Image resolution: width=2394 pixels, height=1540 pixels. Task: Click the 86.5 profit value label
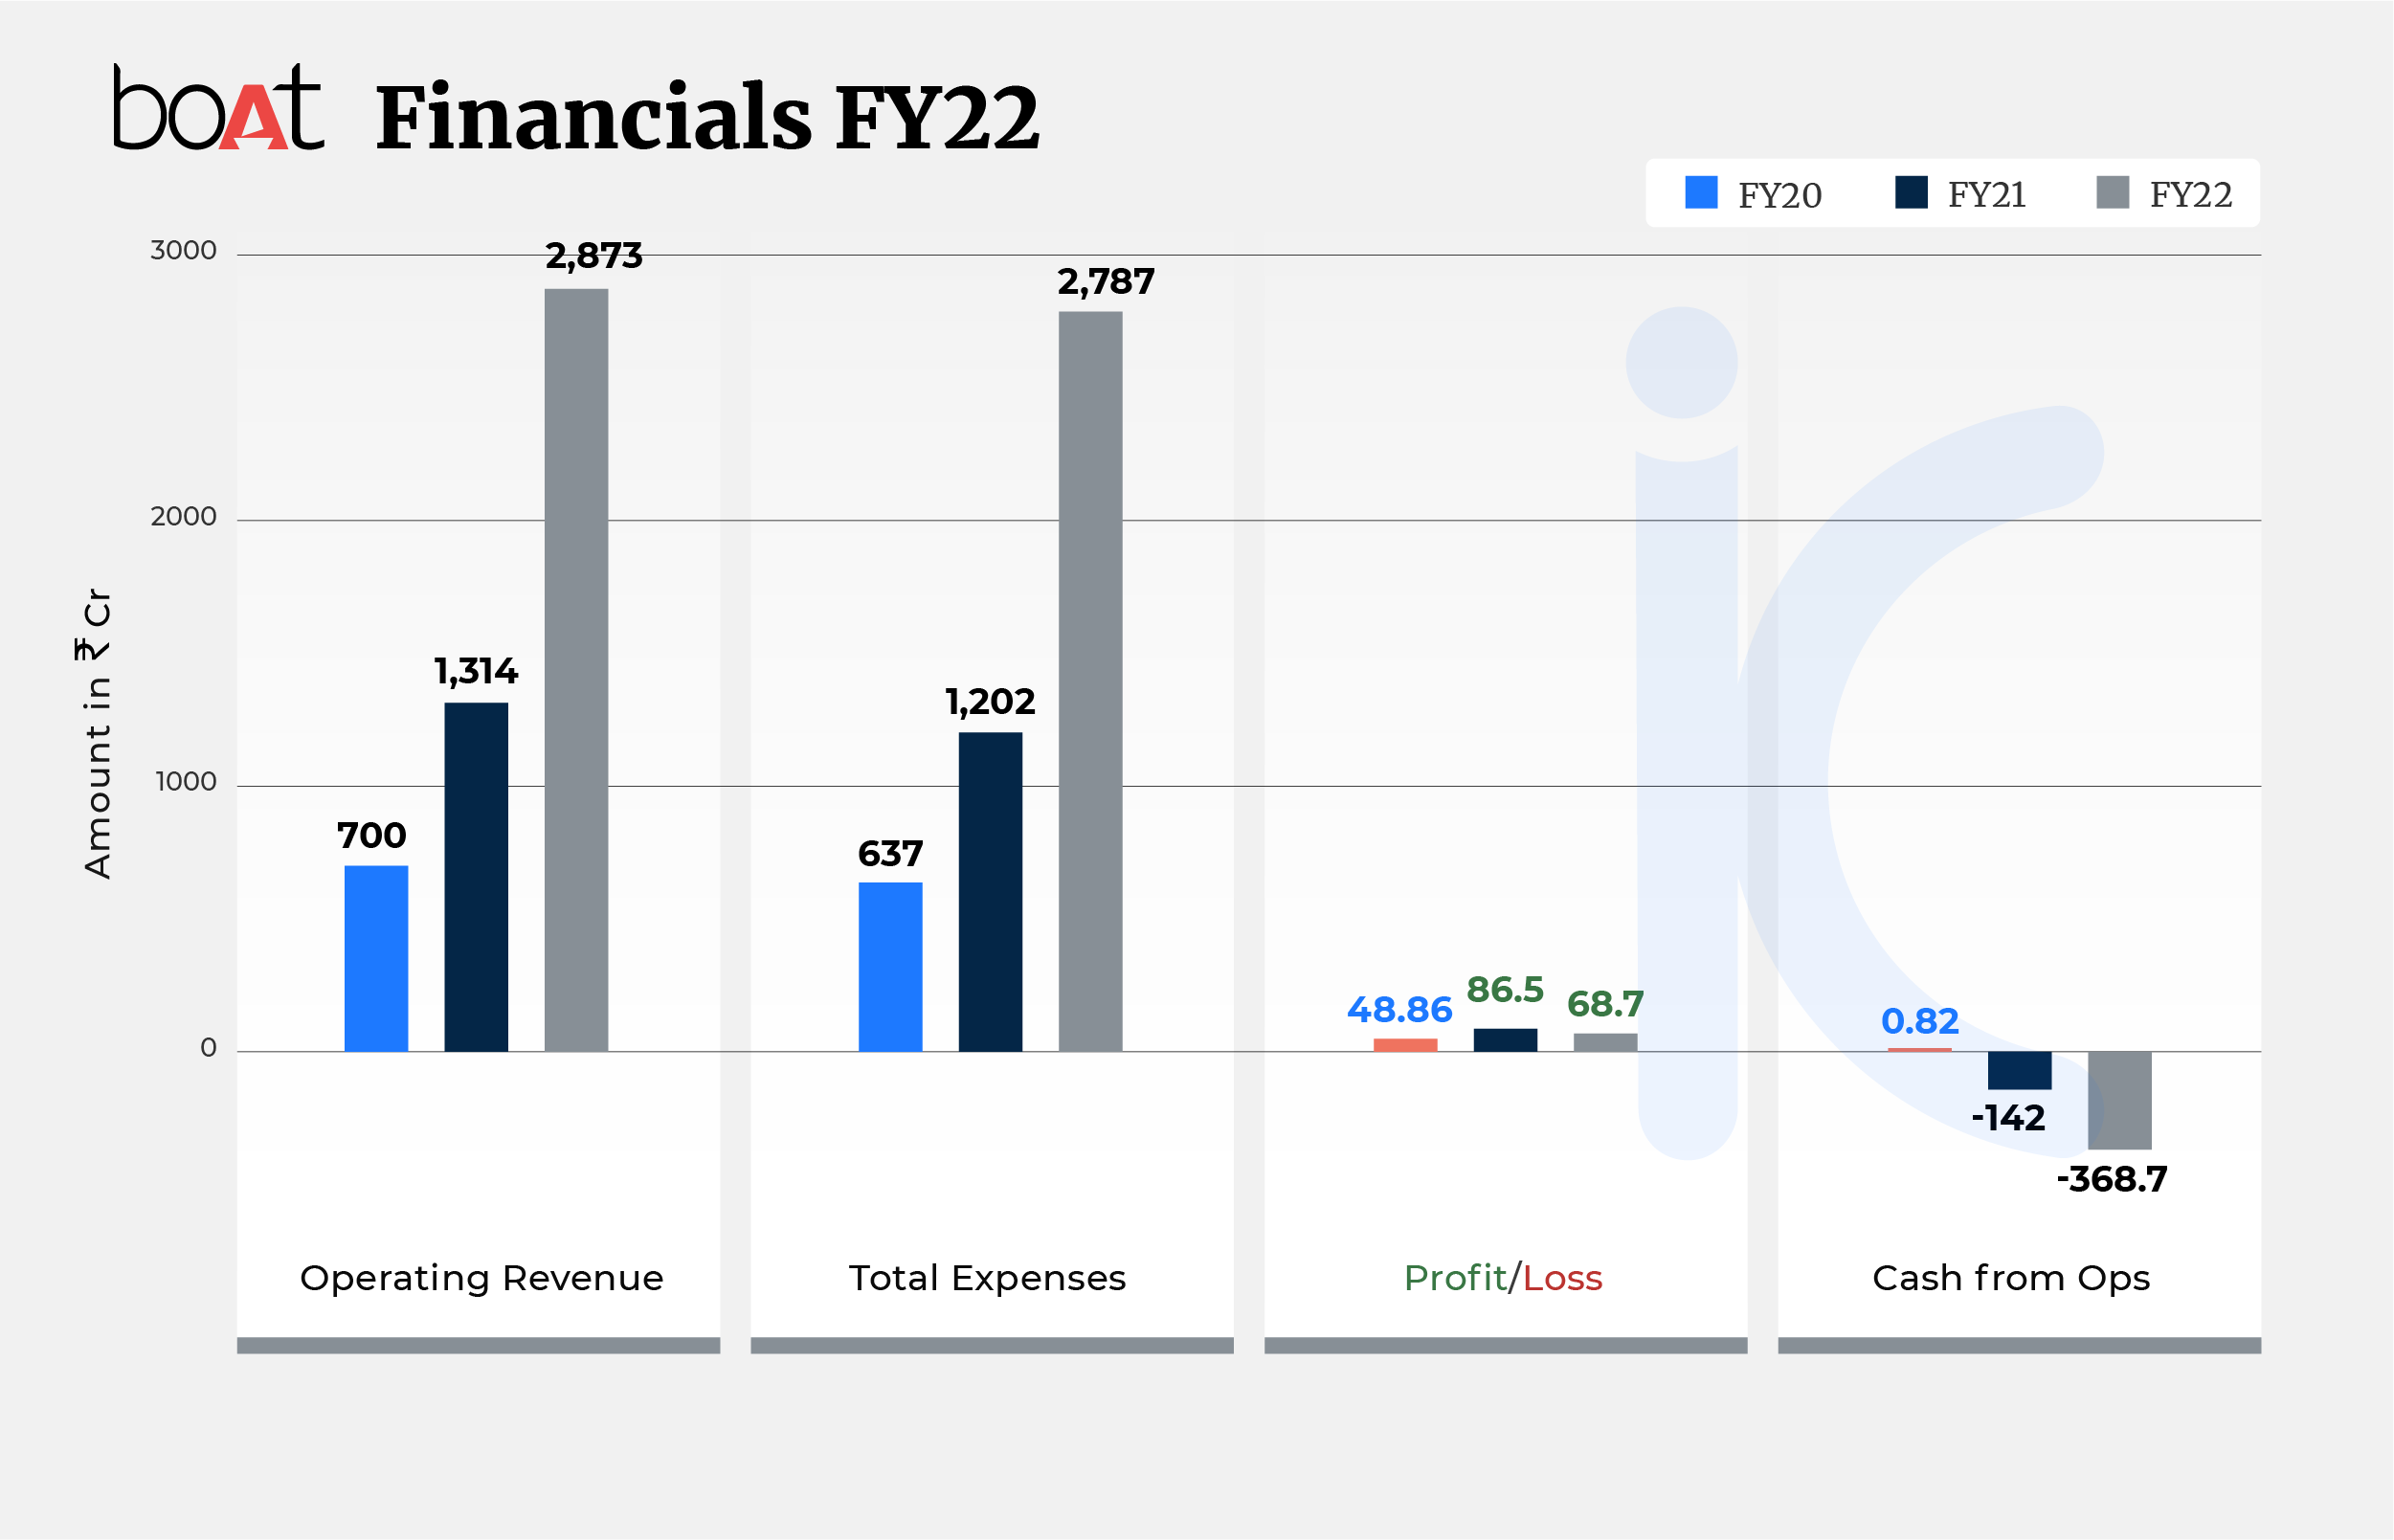pyautogui.click(x=1505, y=990)
